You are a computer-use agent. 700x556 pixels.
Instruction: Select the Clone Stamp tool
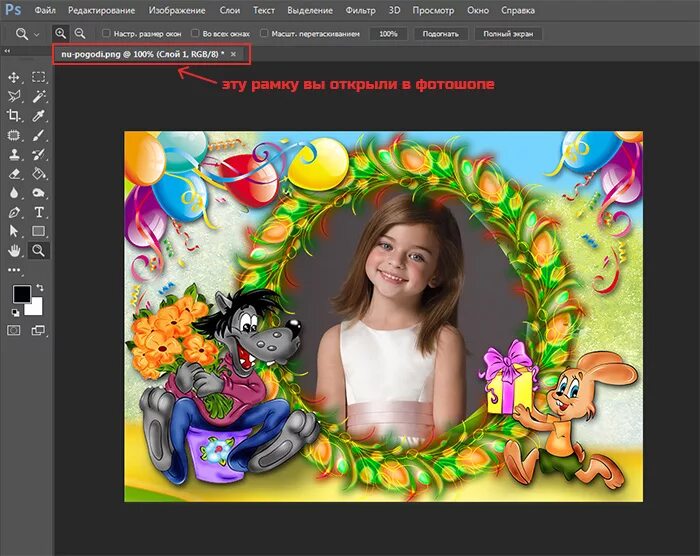[14, 155]
